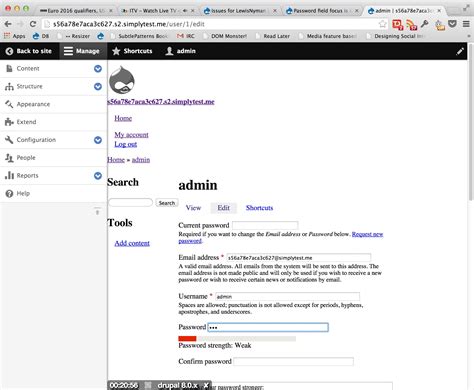Toggle sidebar orientation button below Help
The width and height of the screenshot is (474, 390).
pos(97,211)
